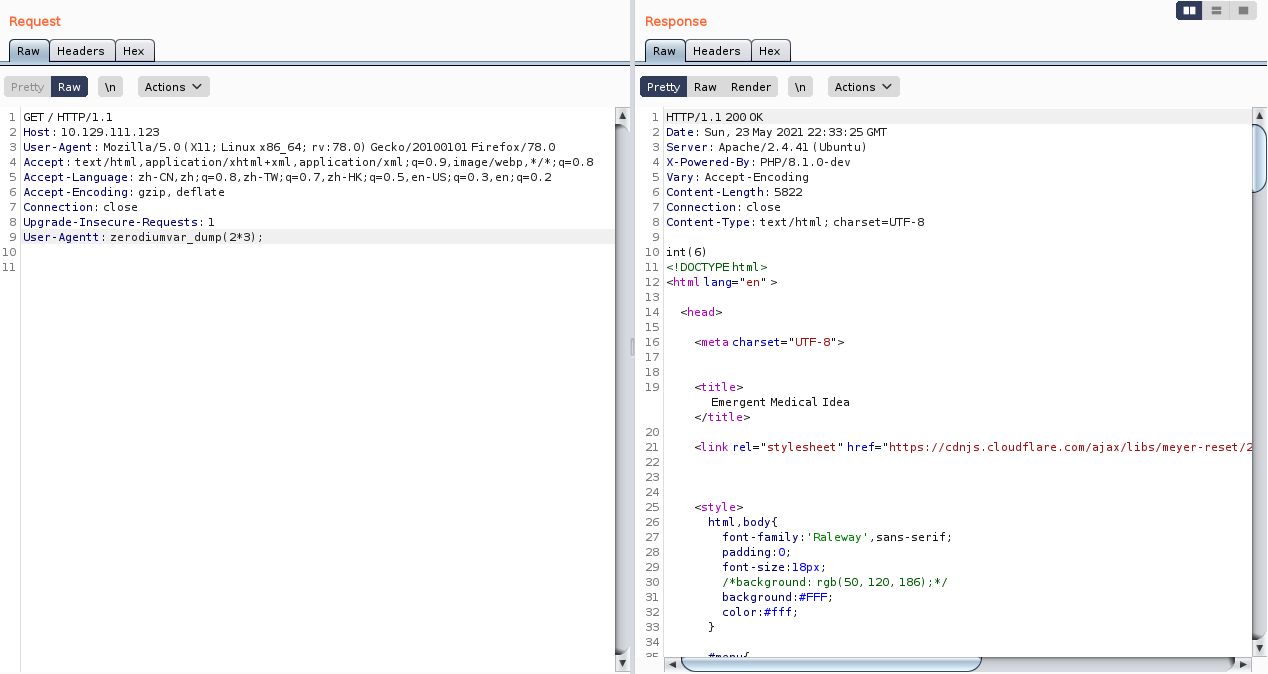
Task: Click the font-family 'Raleway' CSS line
Action: tap(837, 537)
